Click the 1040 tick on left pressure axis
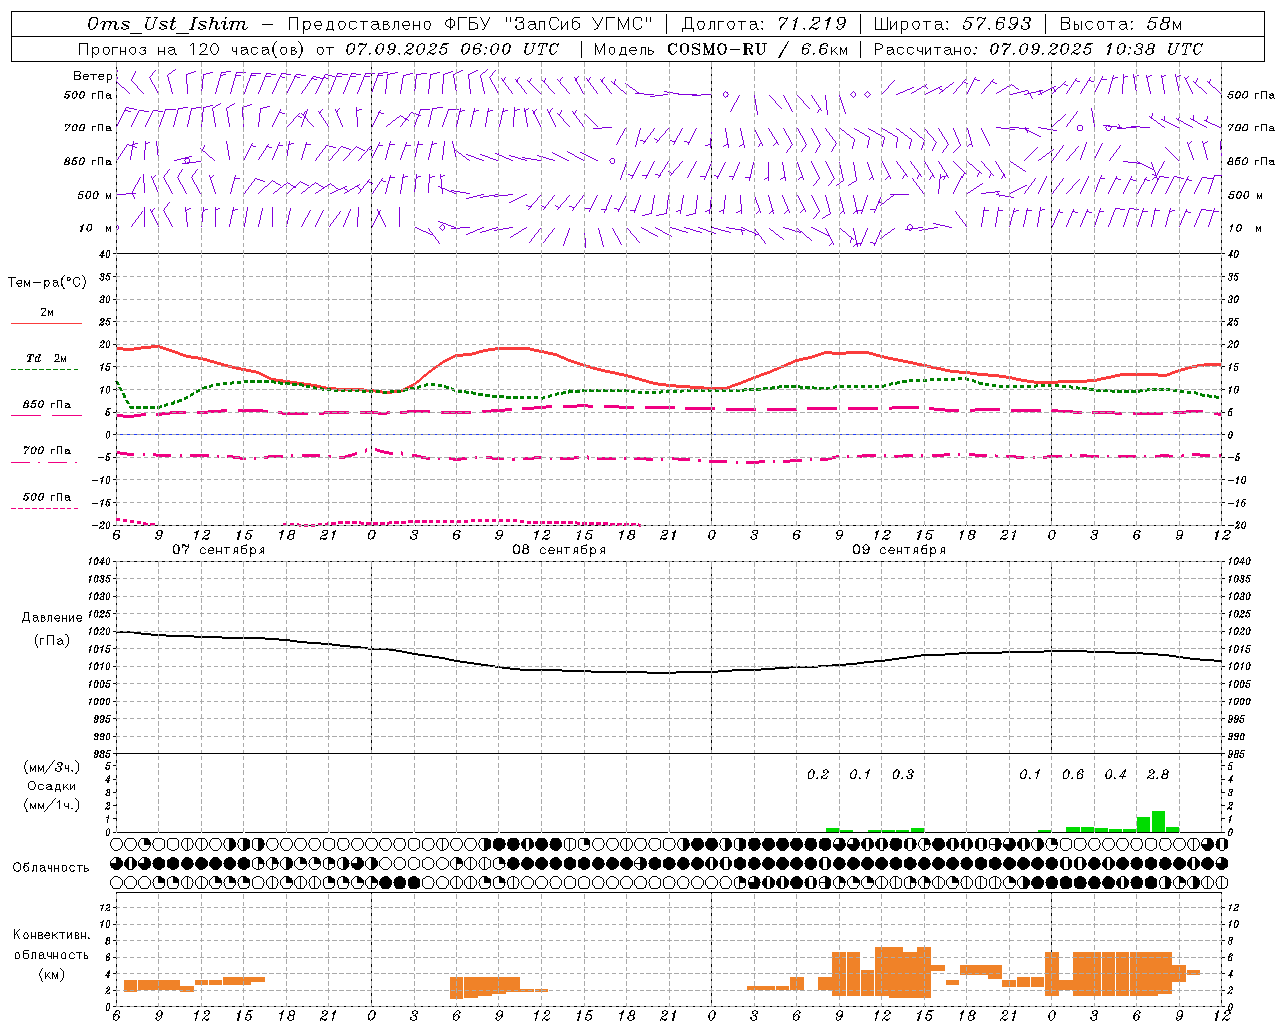The image size is (1280, 1024). [x=97, y=561]
